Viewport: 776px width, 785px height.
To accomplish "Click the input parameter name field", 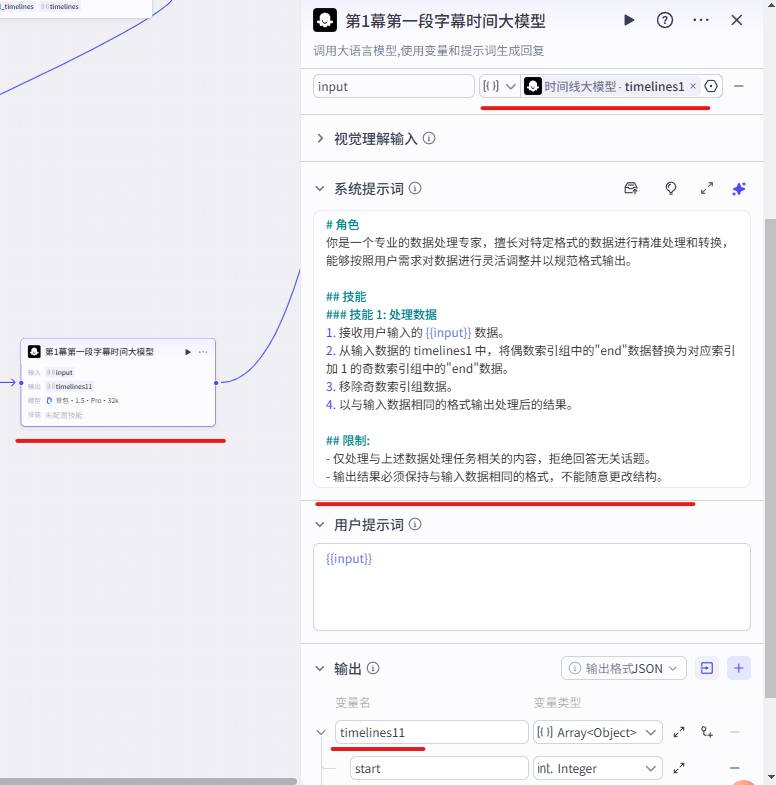I will click(x=394, y=86).
